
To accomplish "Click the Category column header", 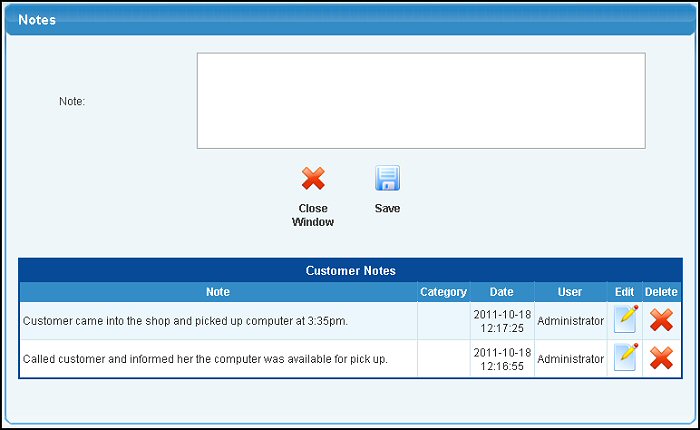I will [443, 292].
